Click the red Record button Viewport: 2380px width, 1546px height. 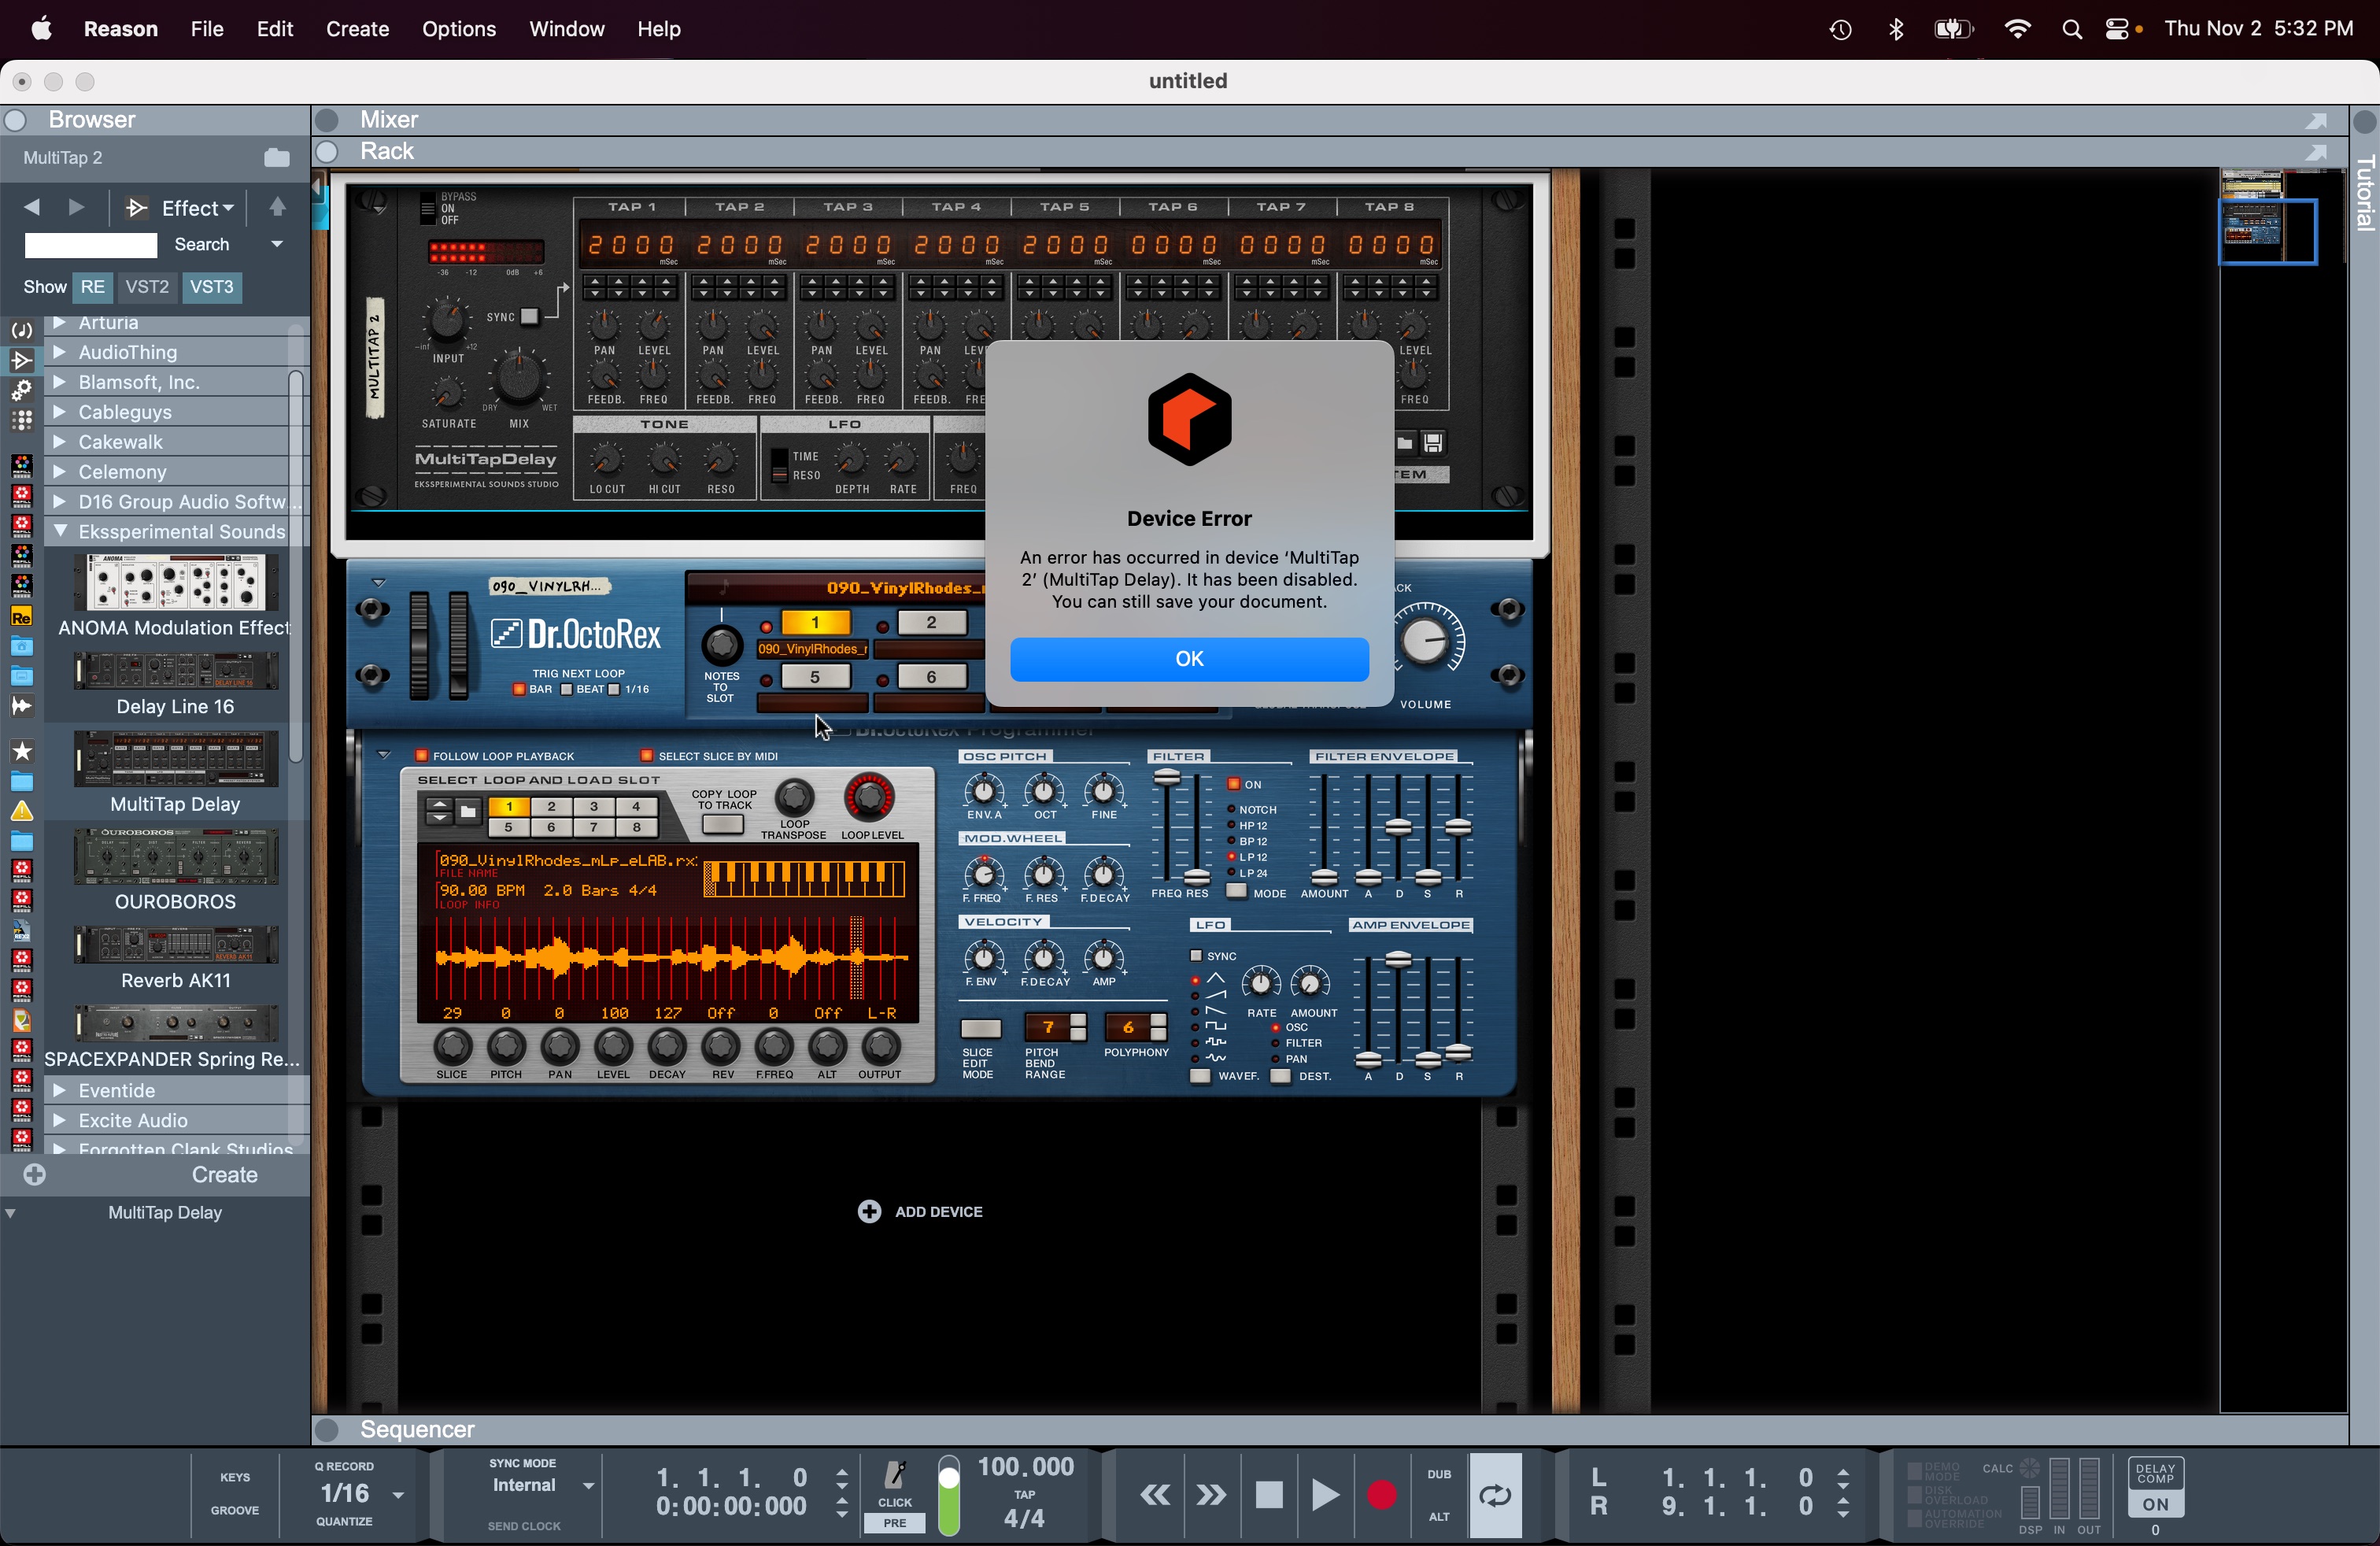click(1381, 1495)
